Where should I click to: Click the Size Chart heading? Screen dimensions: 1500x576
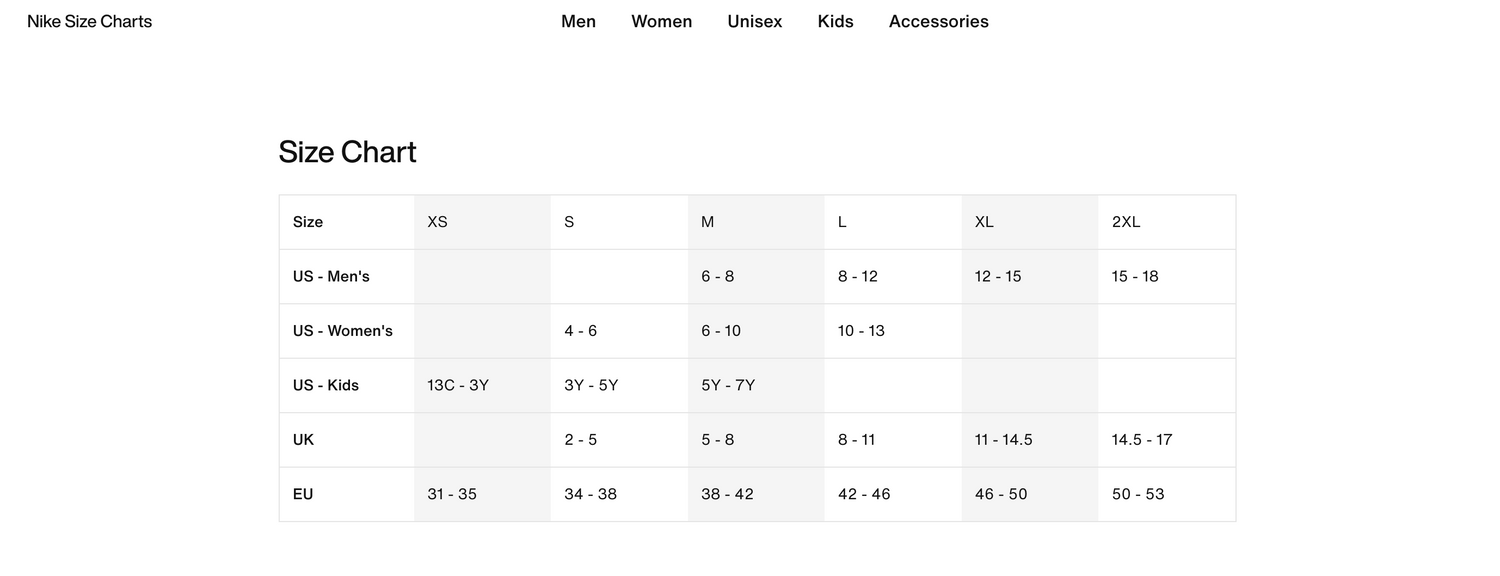click(x=347, y=152)
